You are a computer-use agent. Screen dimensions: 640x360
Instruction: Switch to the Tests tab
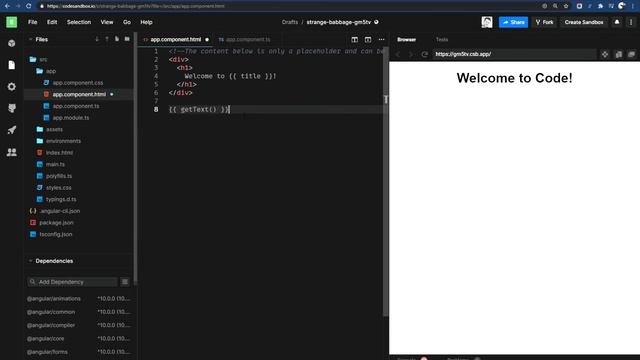tap(442, 40)
